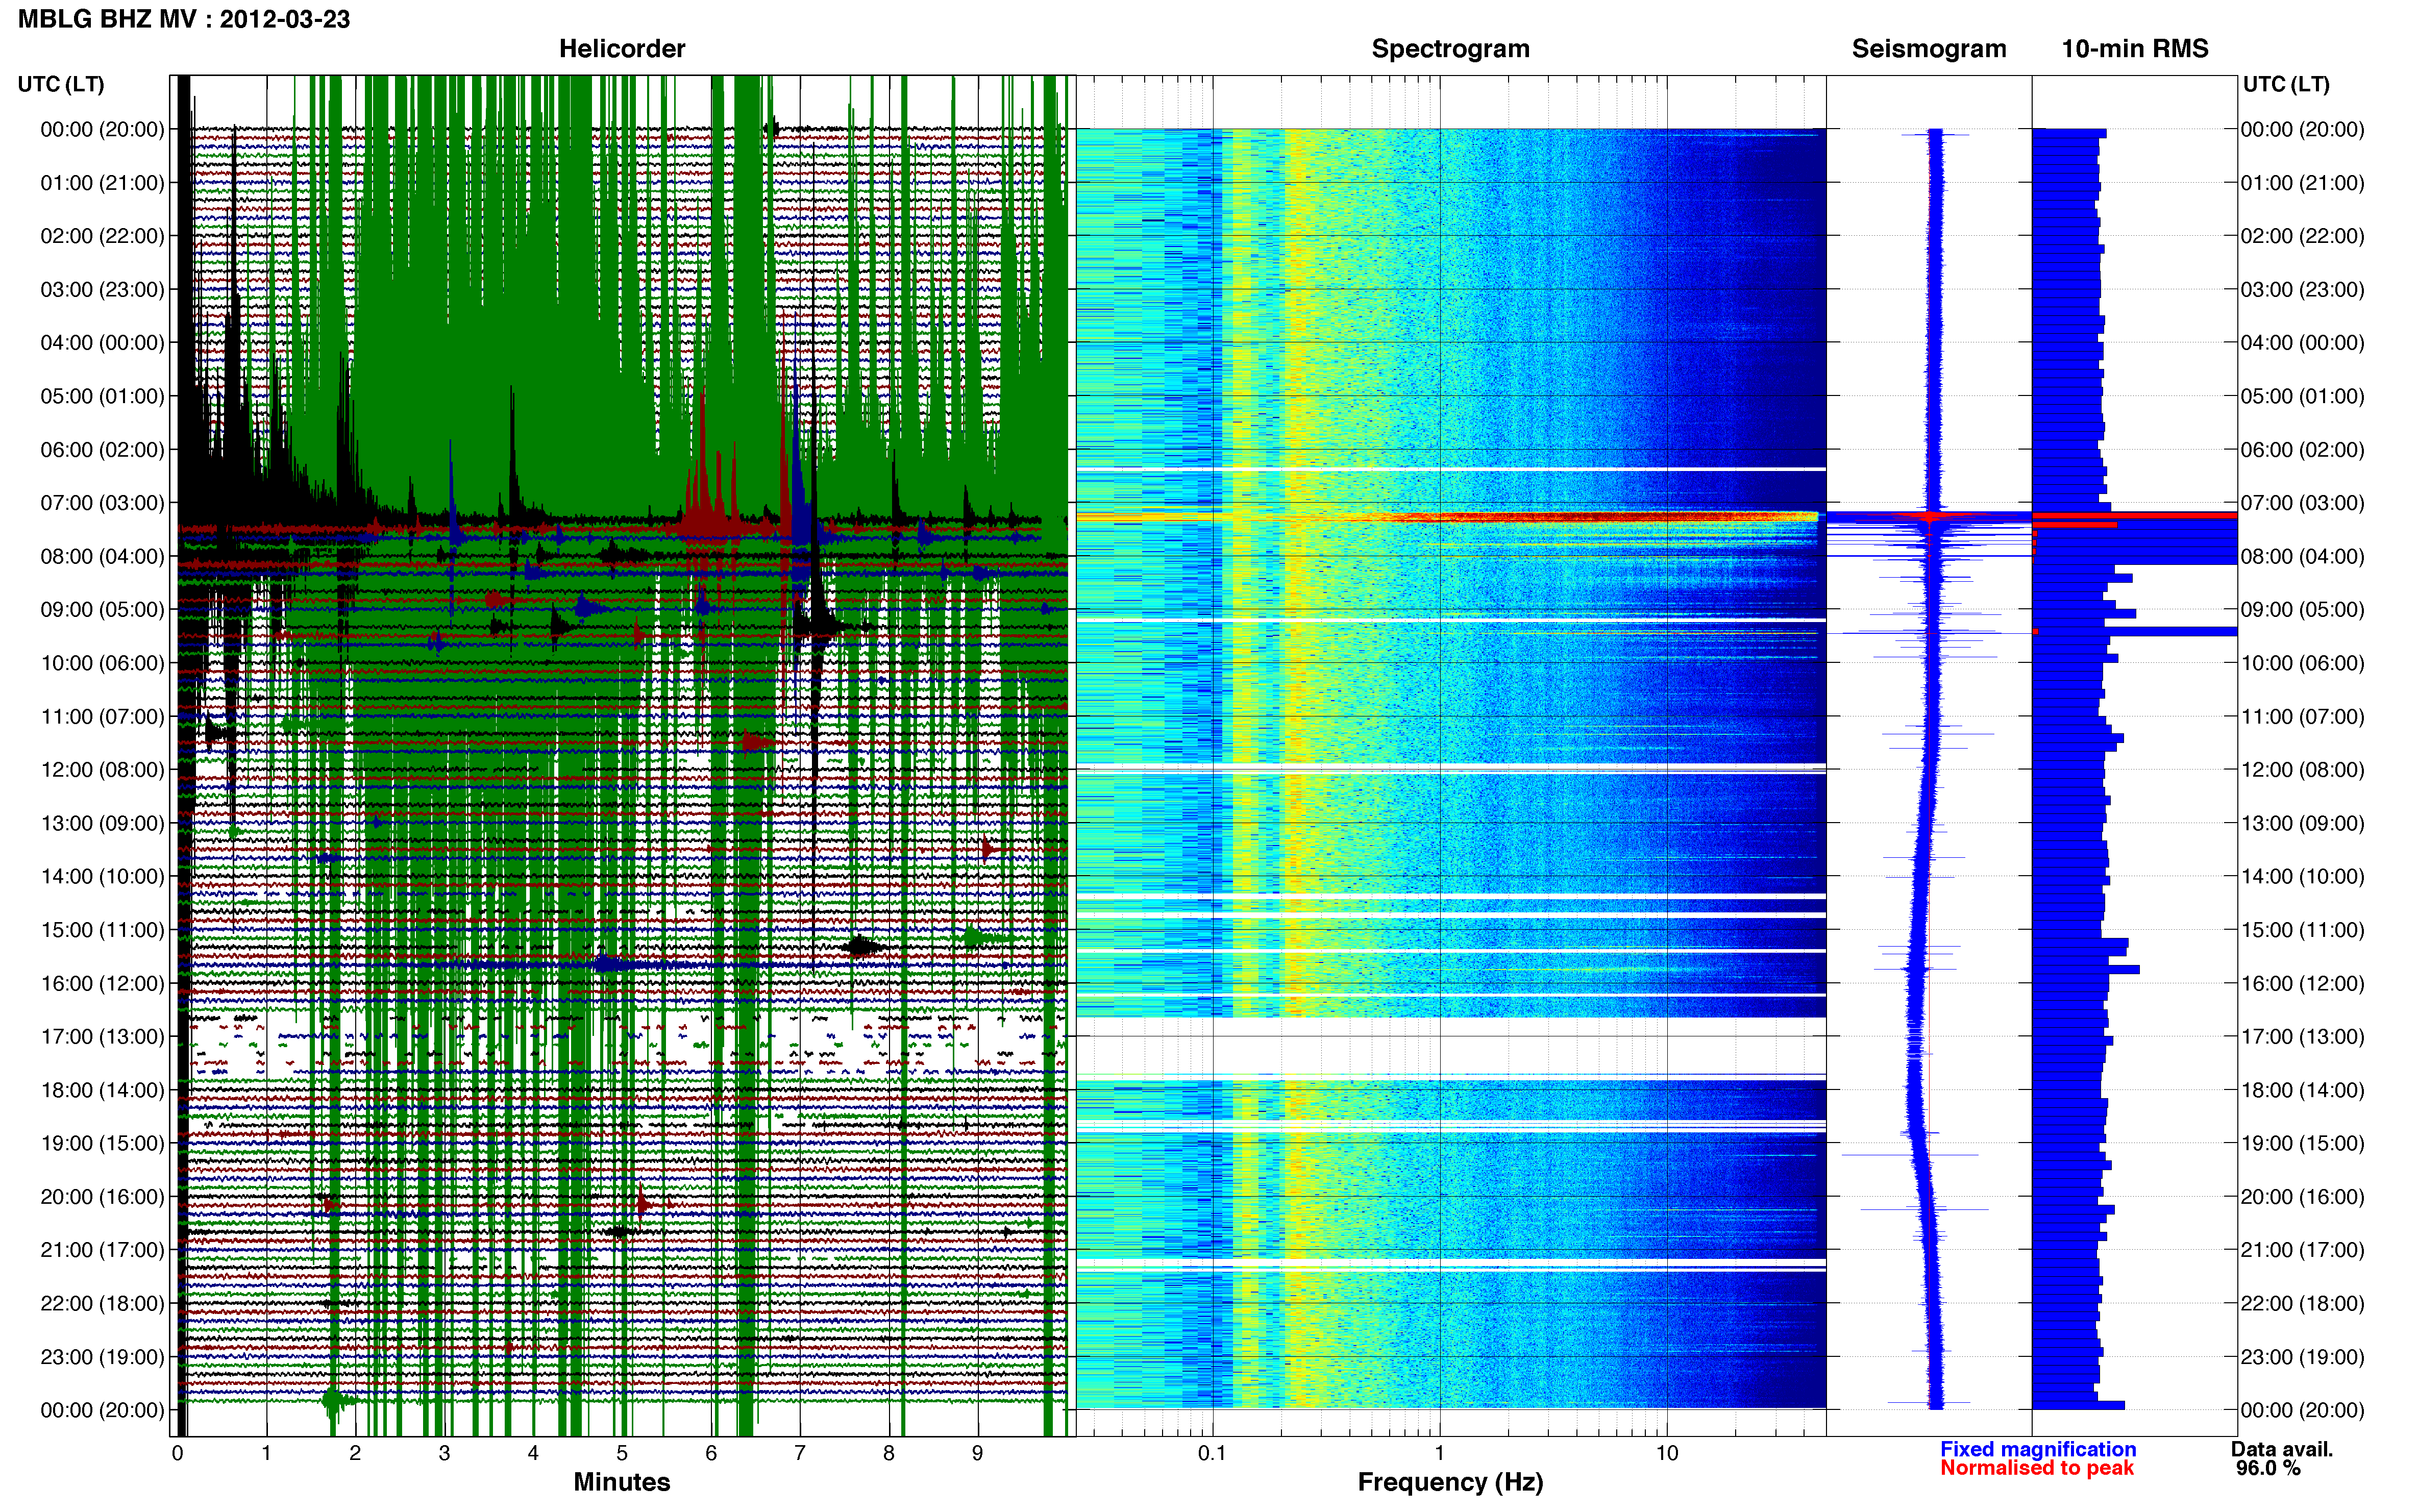
Task: Click the left '04:00 (00:00)' time label
Action: (x=102, y=343)
